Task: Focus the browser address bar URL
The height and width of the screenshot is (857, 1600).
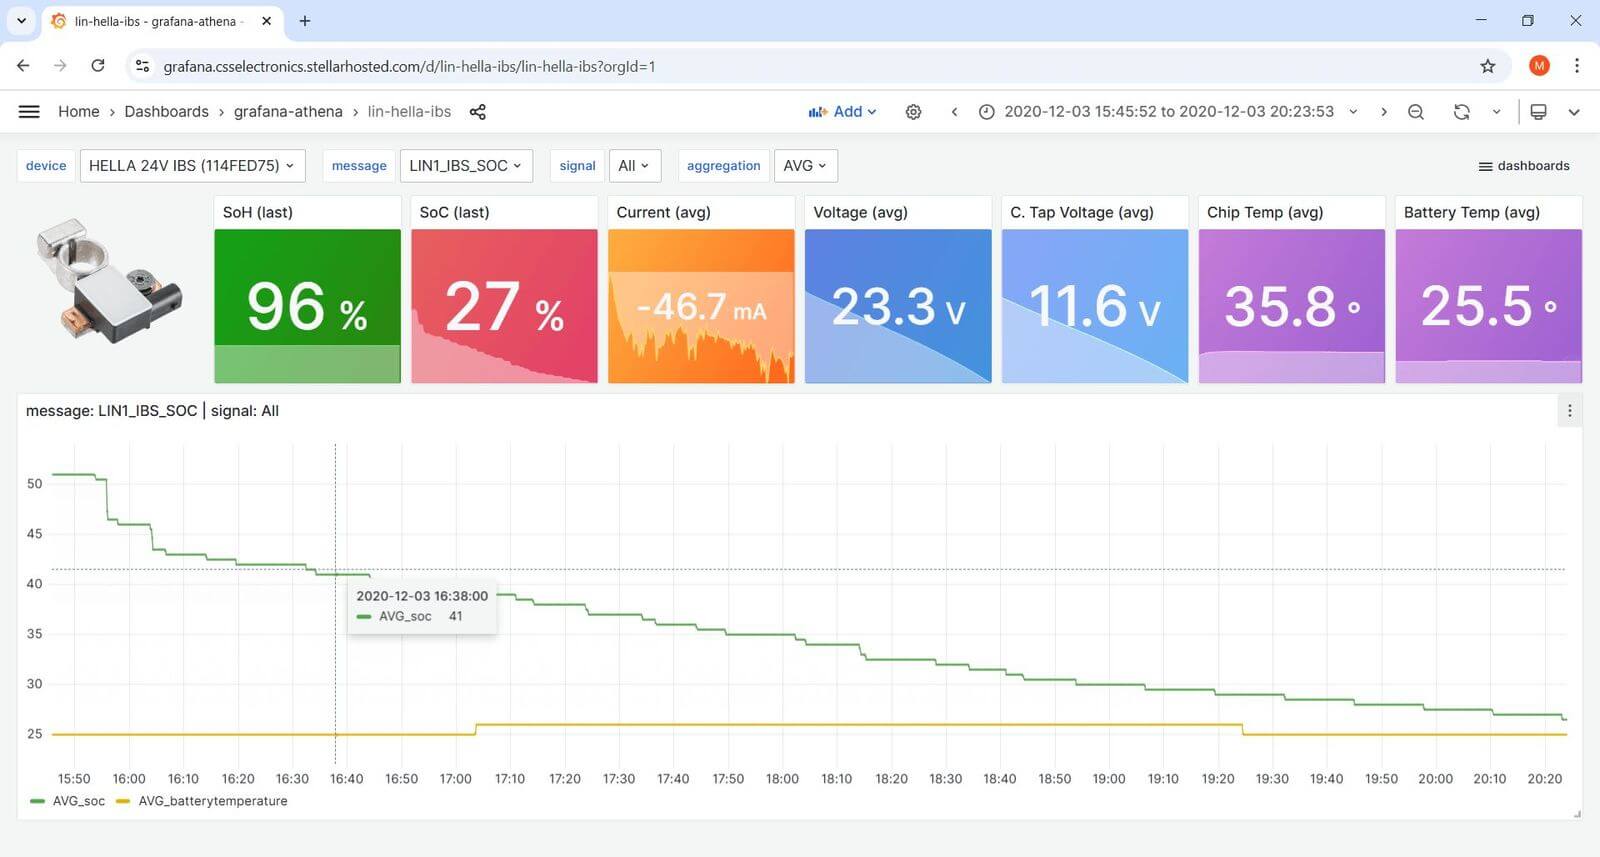Action: click(409, 66)
